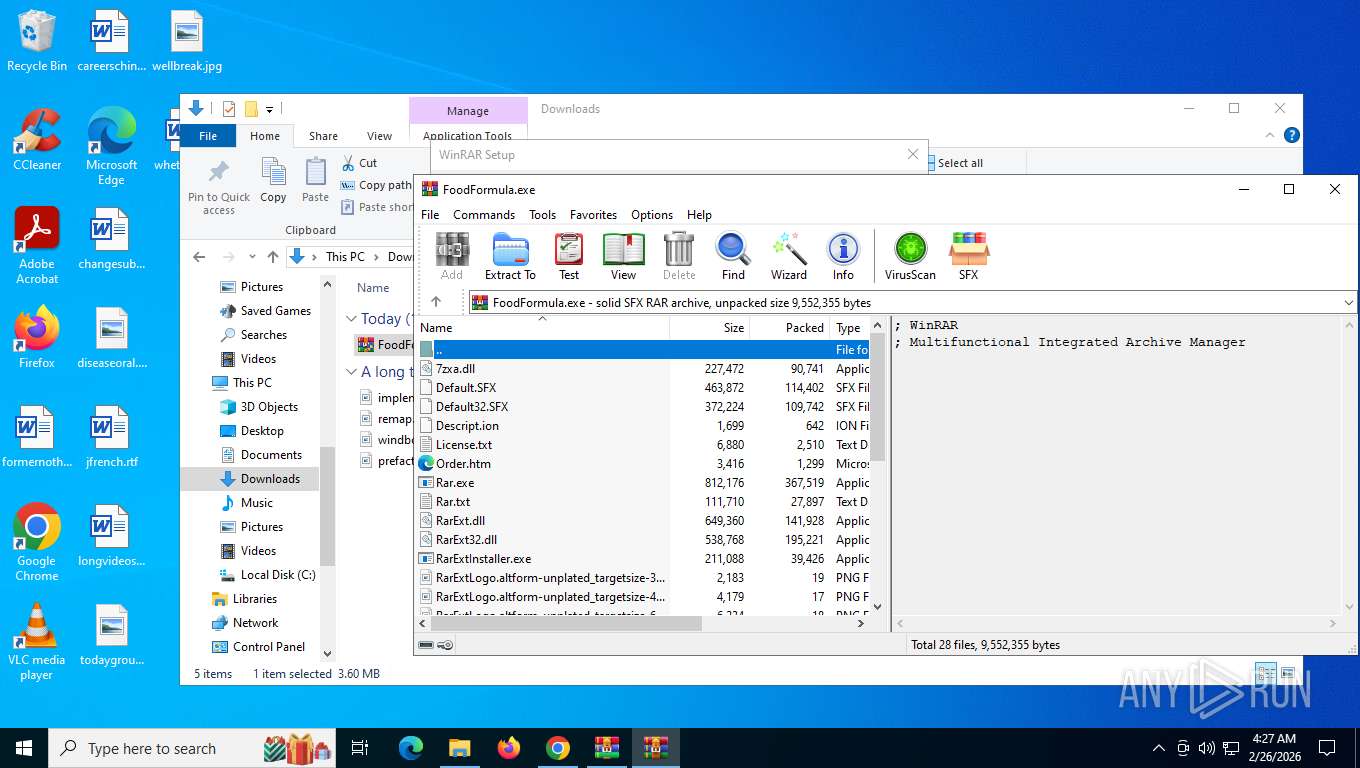Open the Explorer recent locations dropdown

click(x=251, y=257)
